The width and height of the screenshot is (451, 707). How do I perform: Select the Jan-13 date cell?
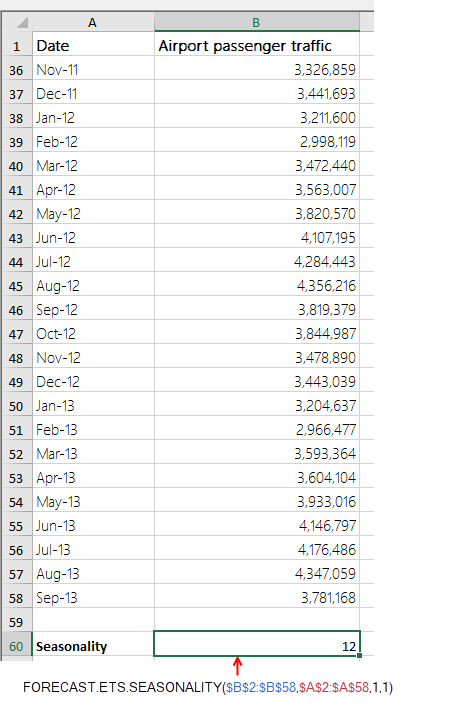click(93, 406)
